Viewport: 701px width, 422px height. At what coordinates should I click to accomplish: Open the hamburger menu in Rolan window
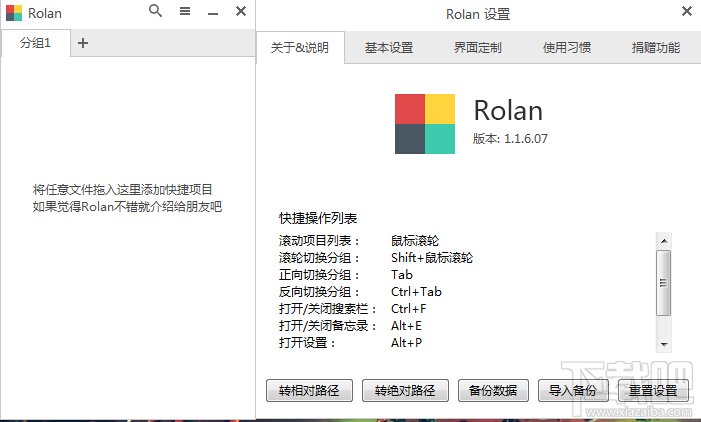pos(185,11)
